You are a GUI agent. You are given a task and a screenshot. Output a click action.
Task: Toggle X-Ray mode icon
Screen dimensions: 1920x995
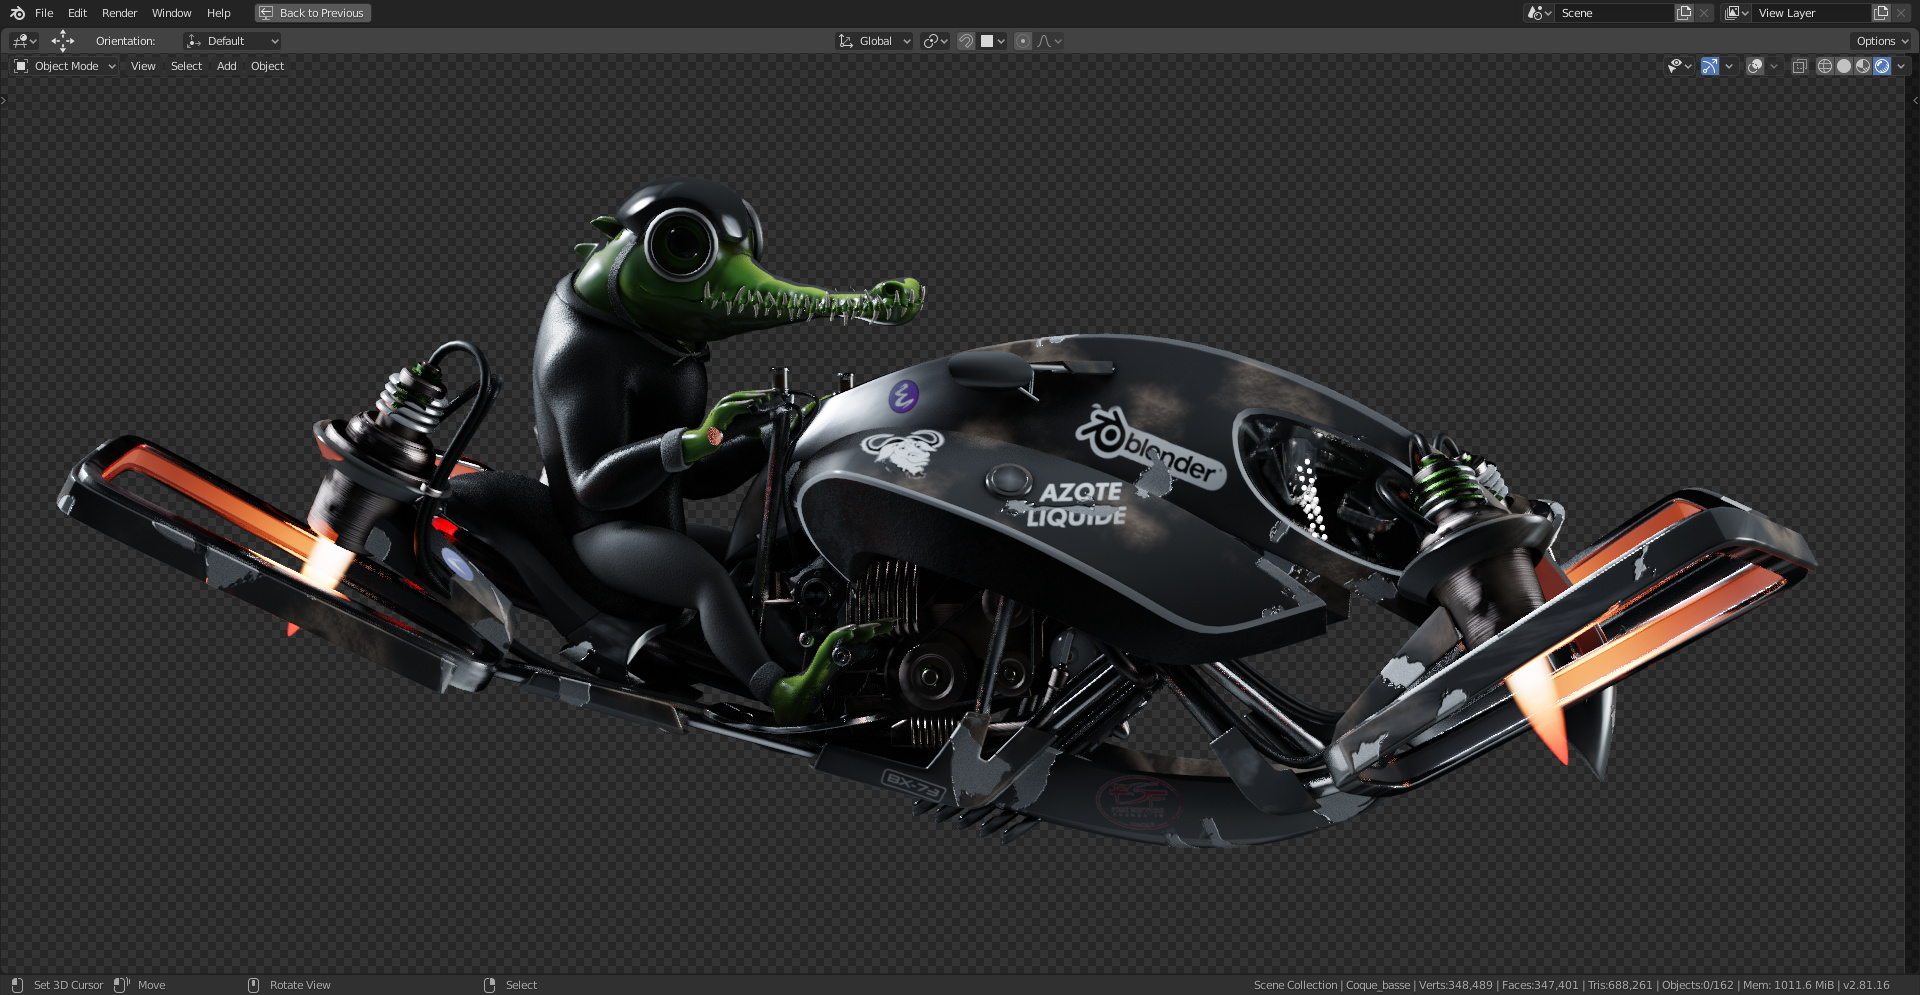tap(1799, 66)
